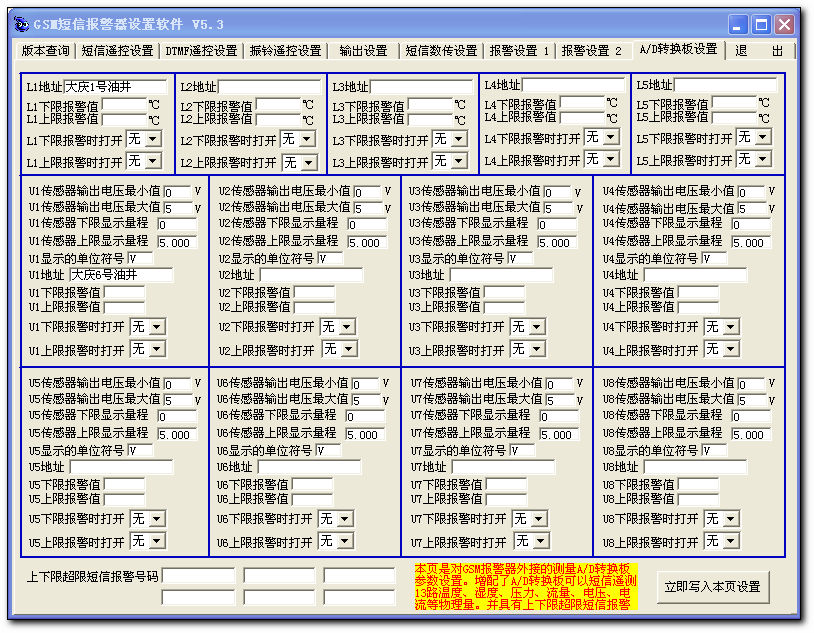Switch to 短信遥控设置 tab
The image size is (814, 633).
117,50
